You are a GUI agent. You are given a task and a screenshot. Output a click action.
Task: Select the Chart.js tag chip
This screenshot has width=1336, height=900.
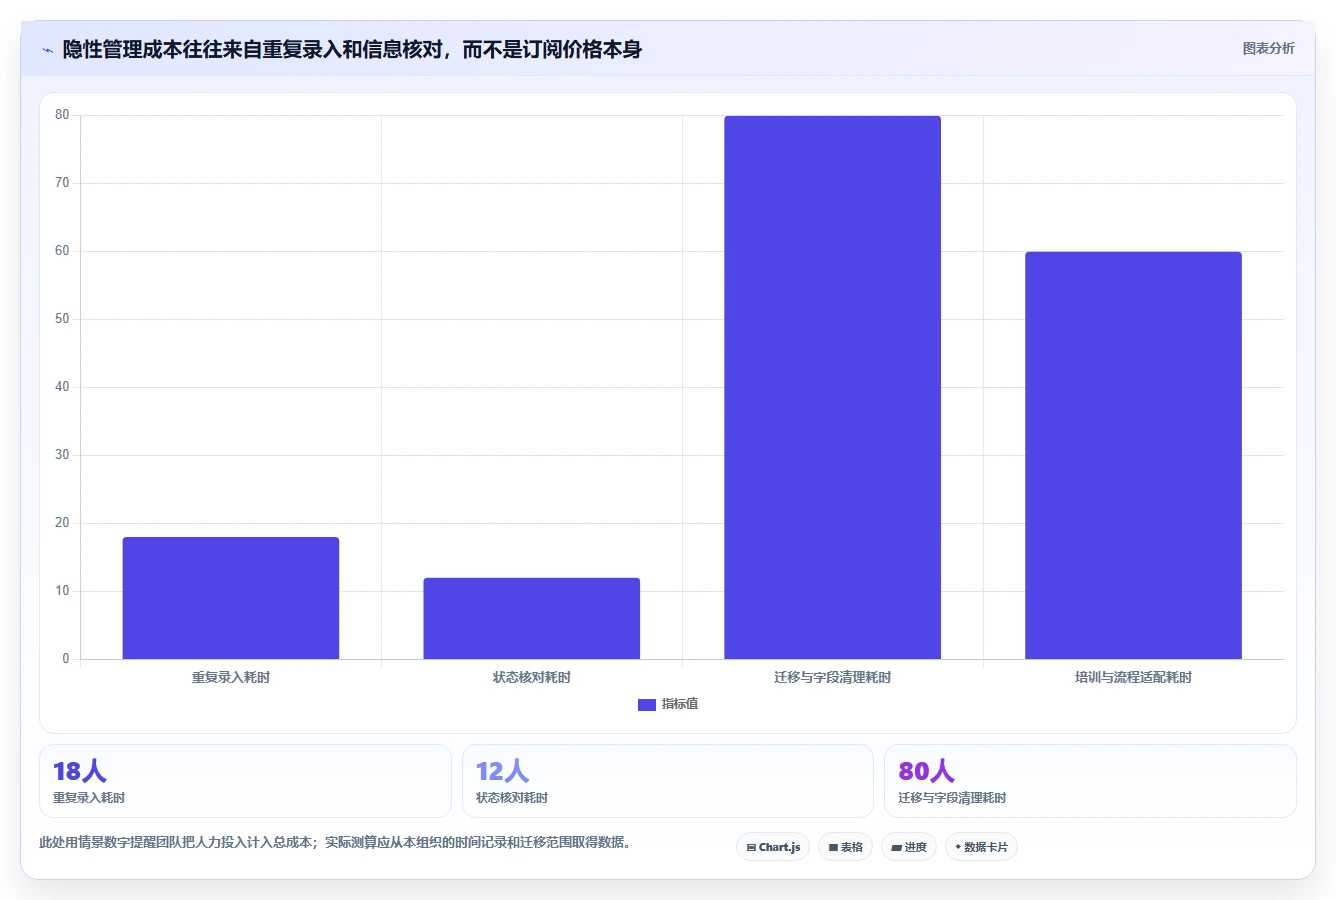click(x=773, y=847)
